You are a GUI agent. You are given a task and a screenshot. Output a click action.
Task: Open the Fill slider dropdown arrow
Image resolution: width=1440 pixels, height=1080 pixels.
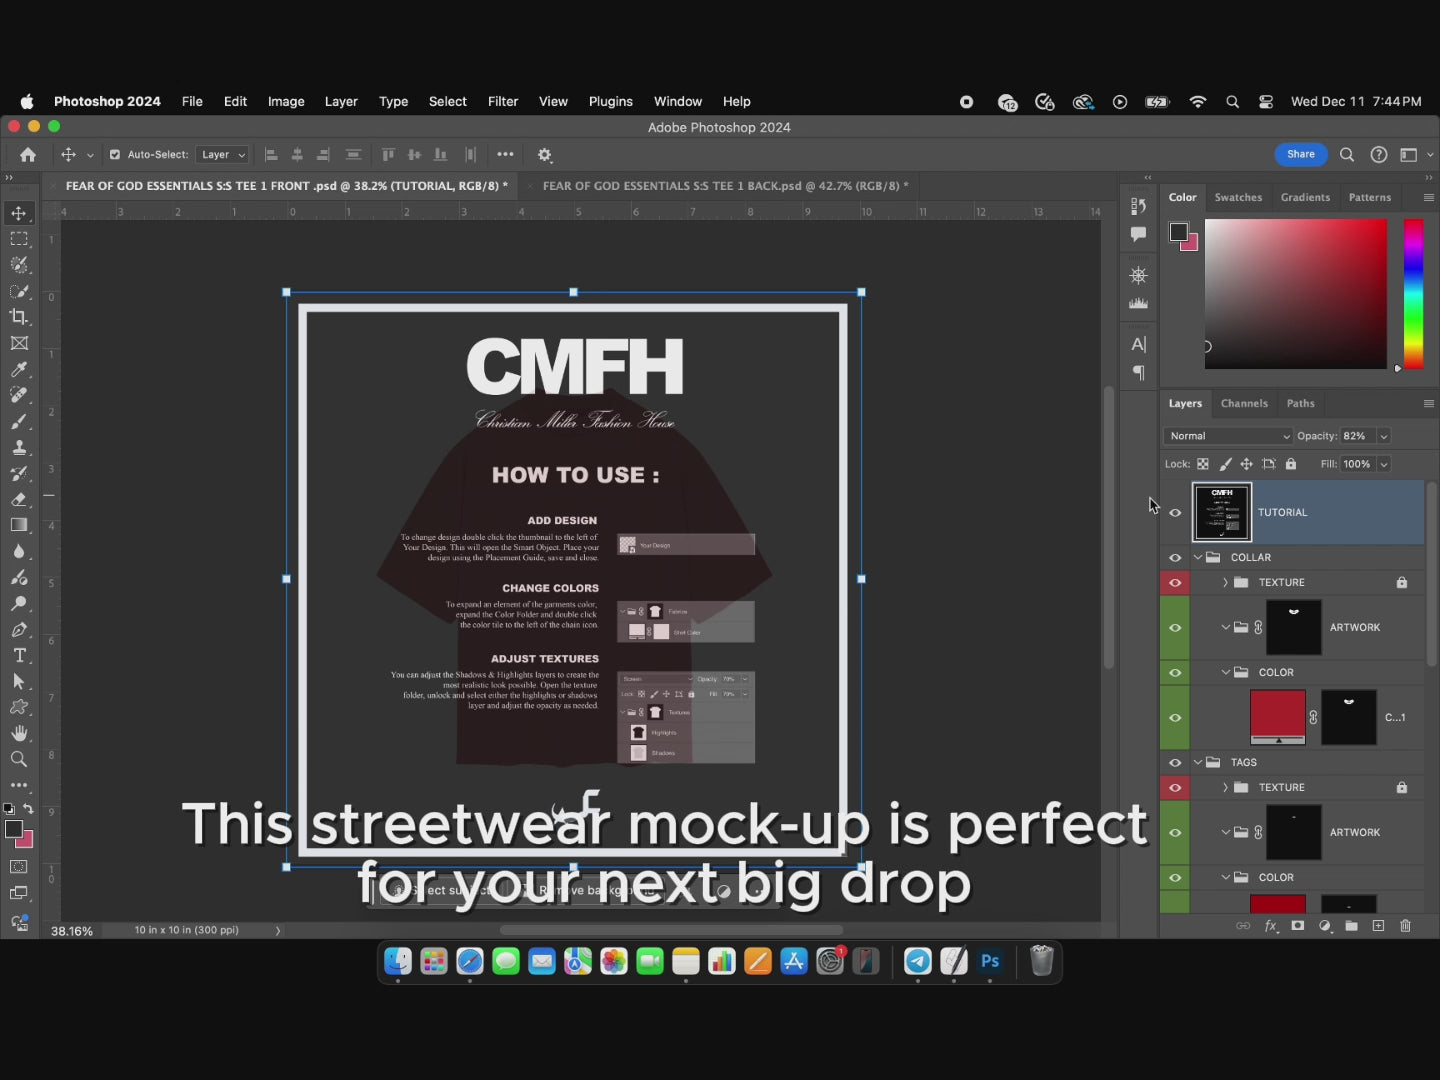coord(1384,464)
